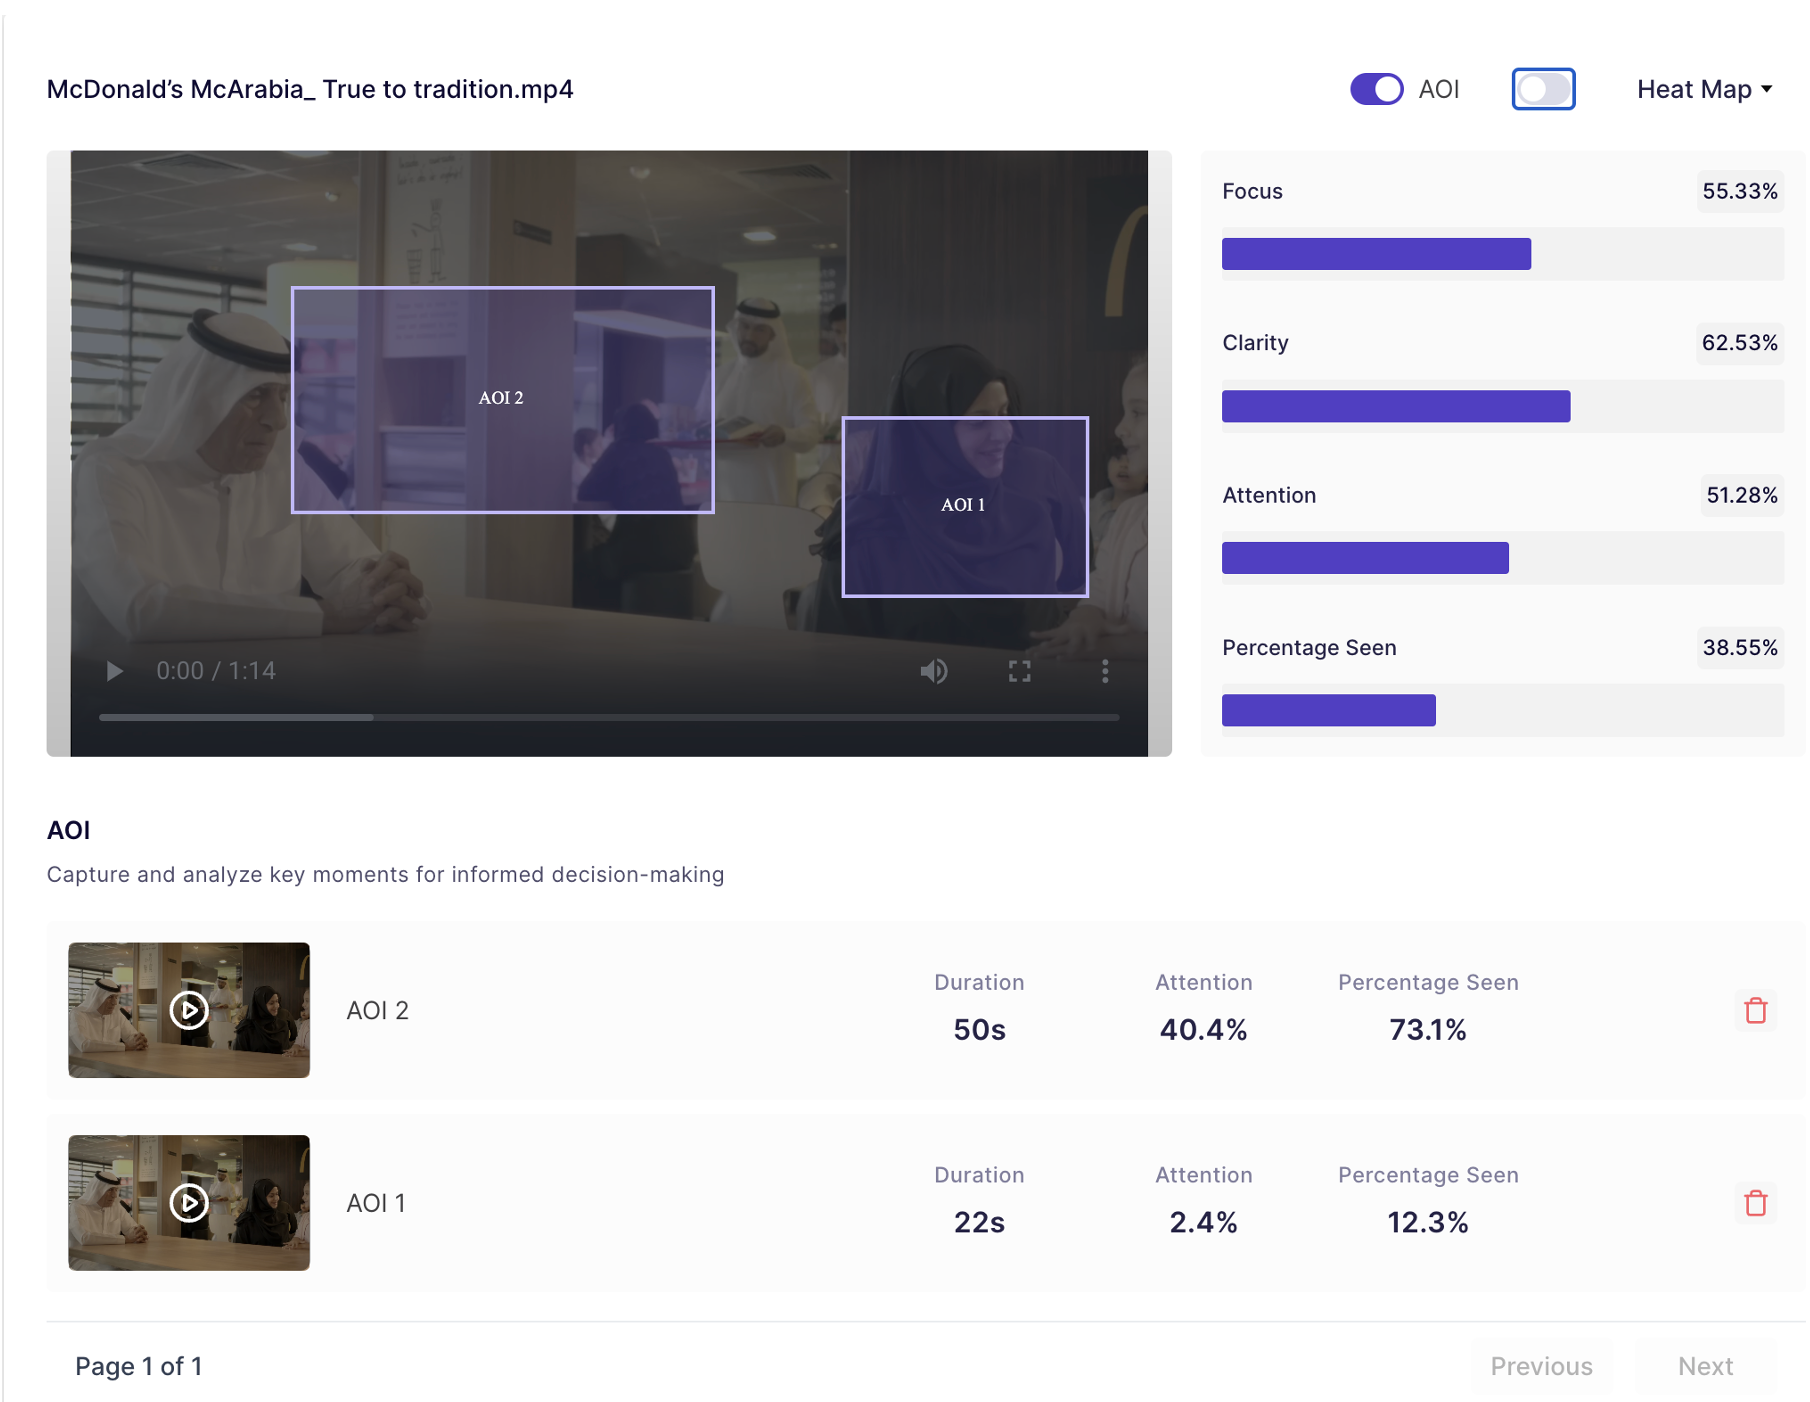
Task: Delete AOI 2 with its trash icon
Action: [1756, 1010]
